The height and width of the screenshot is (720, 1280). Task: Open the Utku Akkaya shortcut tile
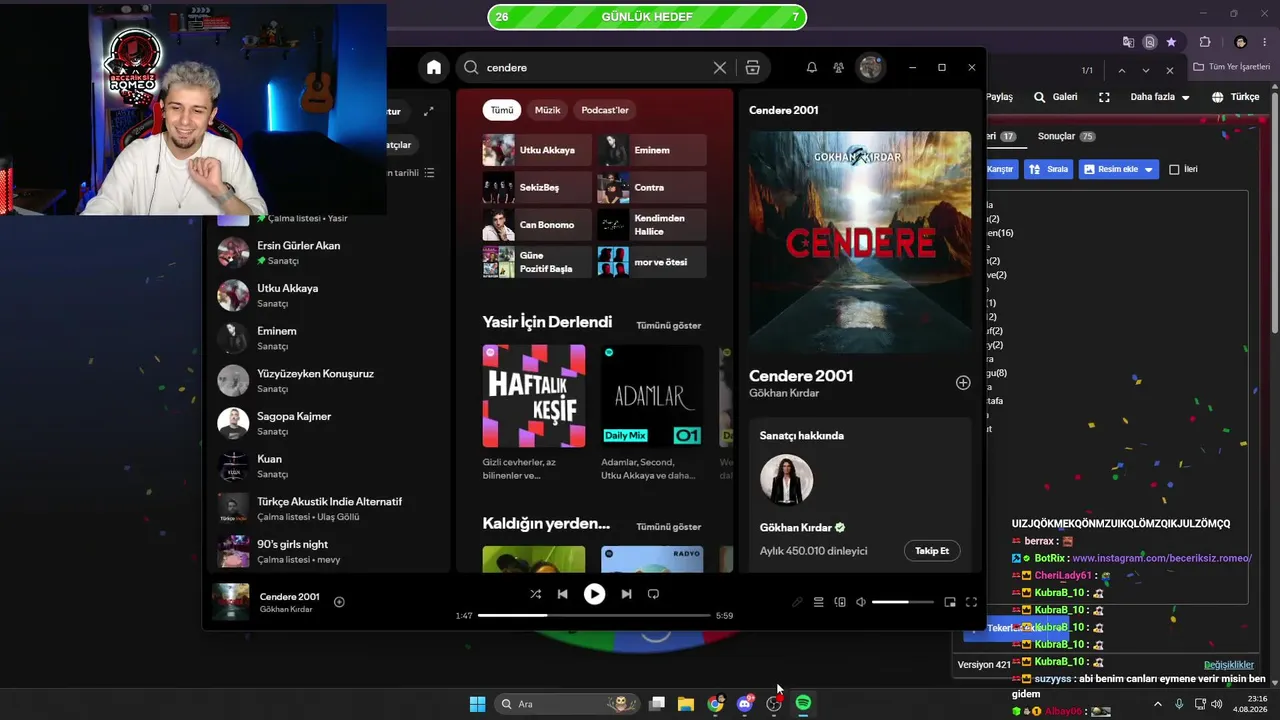(537, 150)
